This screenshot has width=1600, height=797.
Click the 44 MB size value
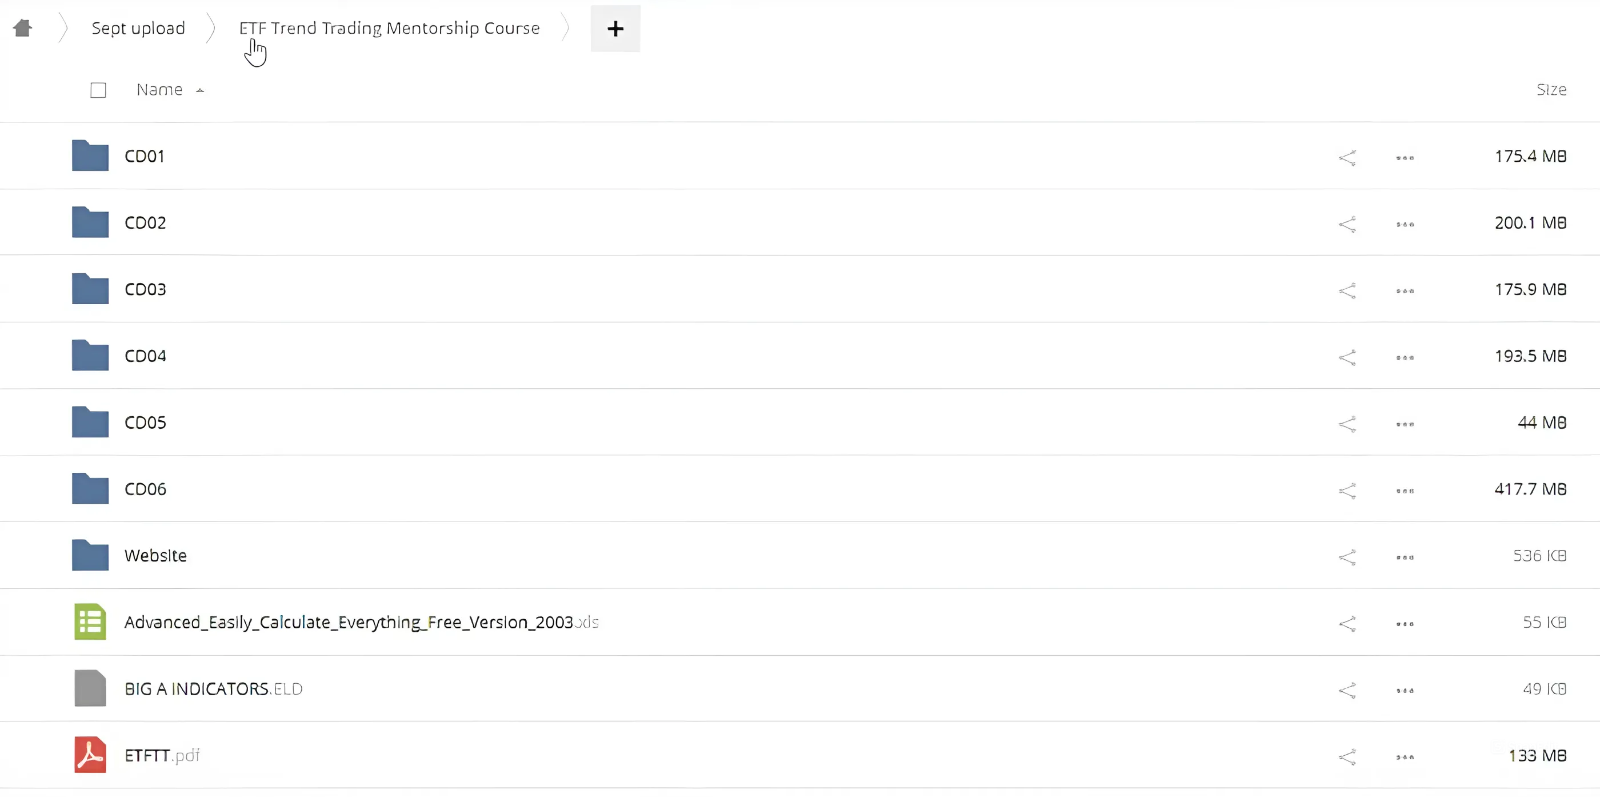(x=1542, y=422)
